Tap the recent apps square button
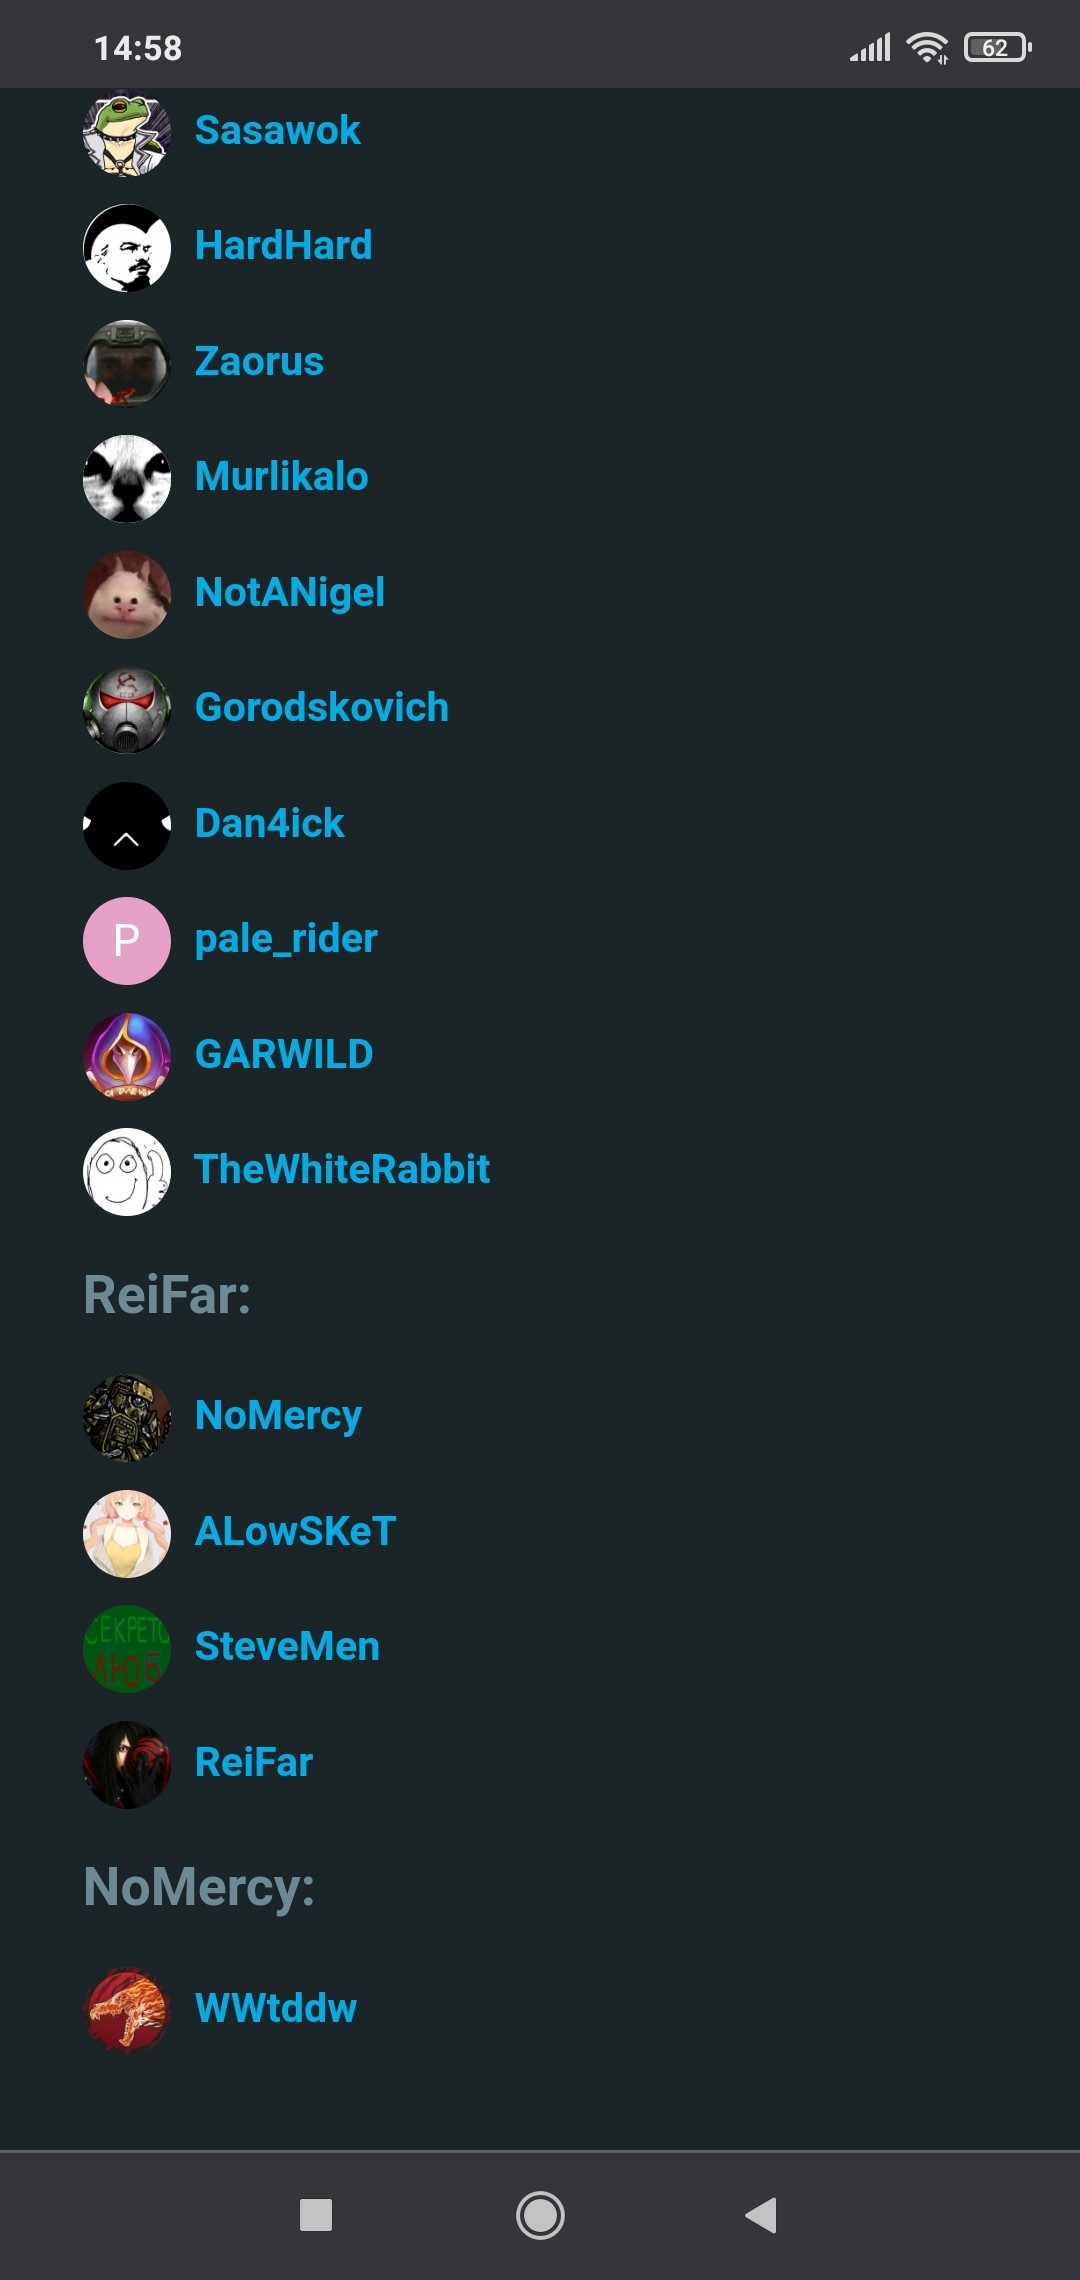 click(316, 2215)
